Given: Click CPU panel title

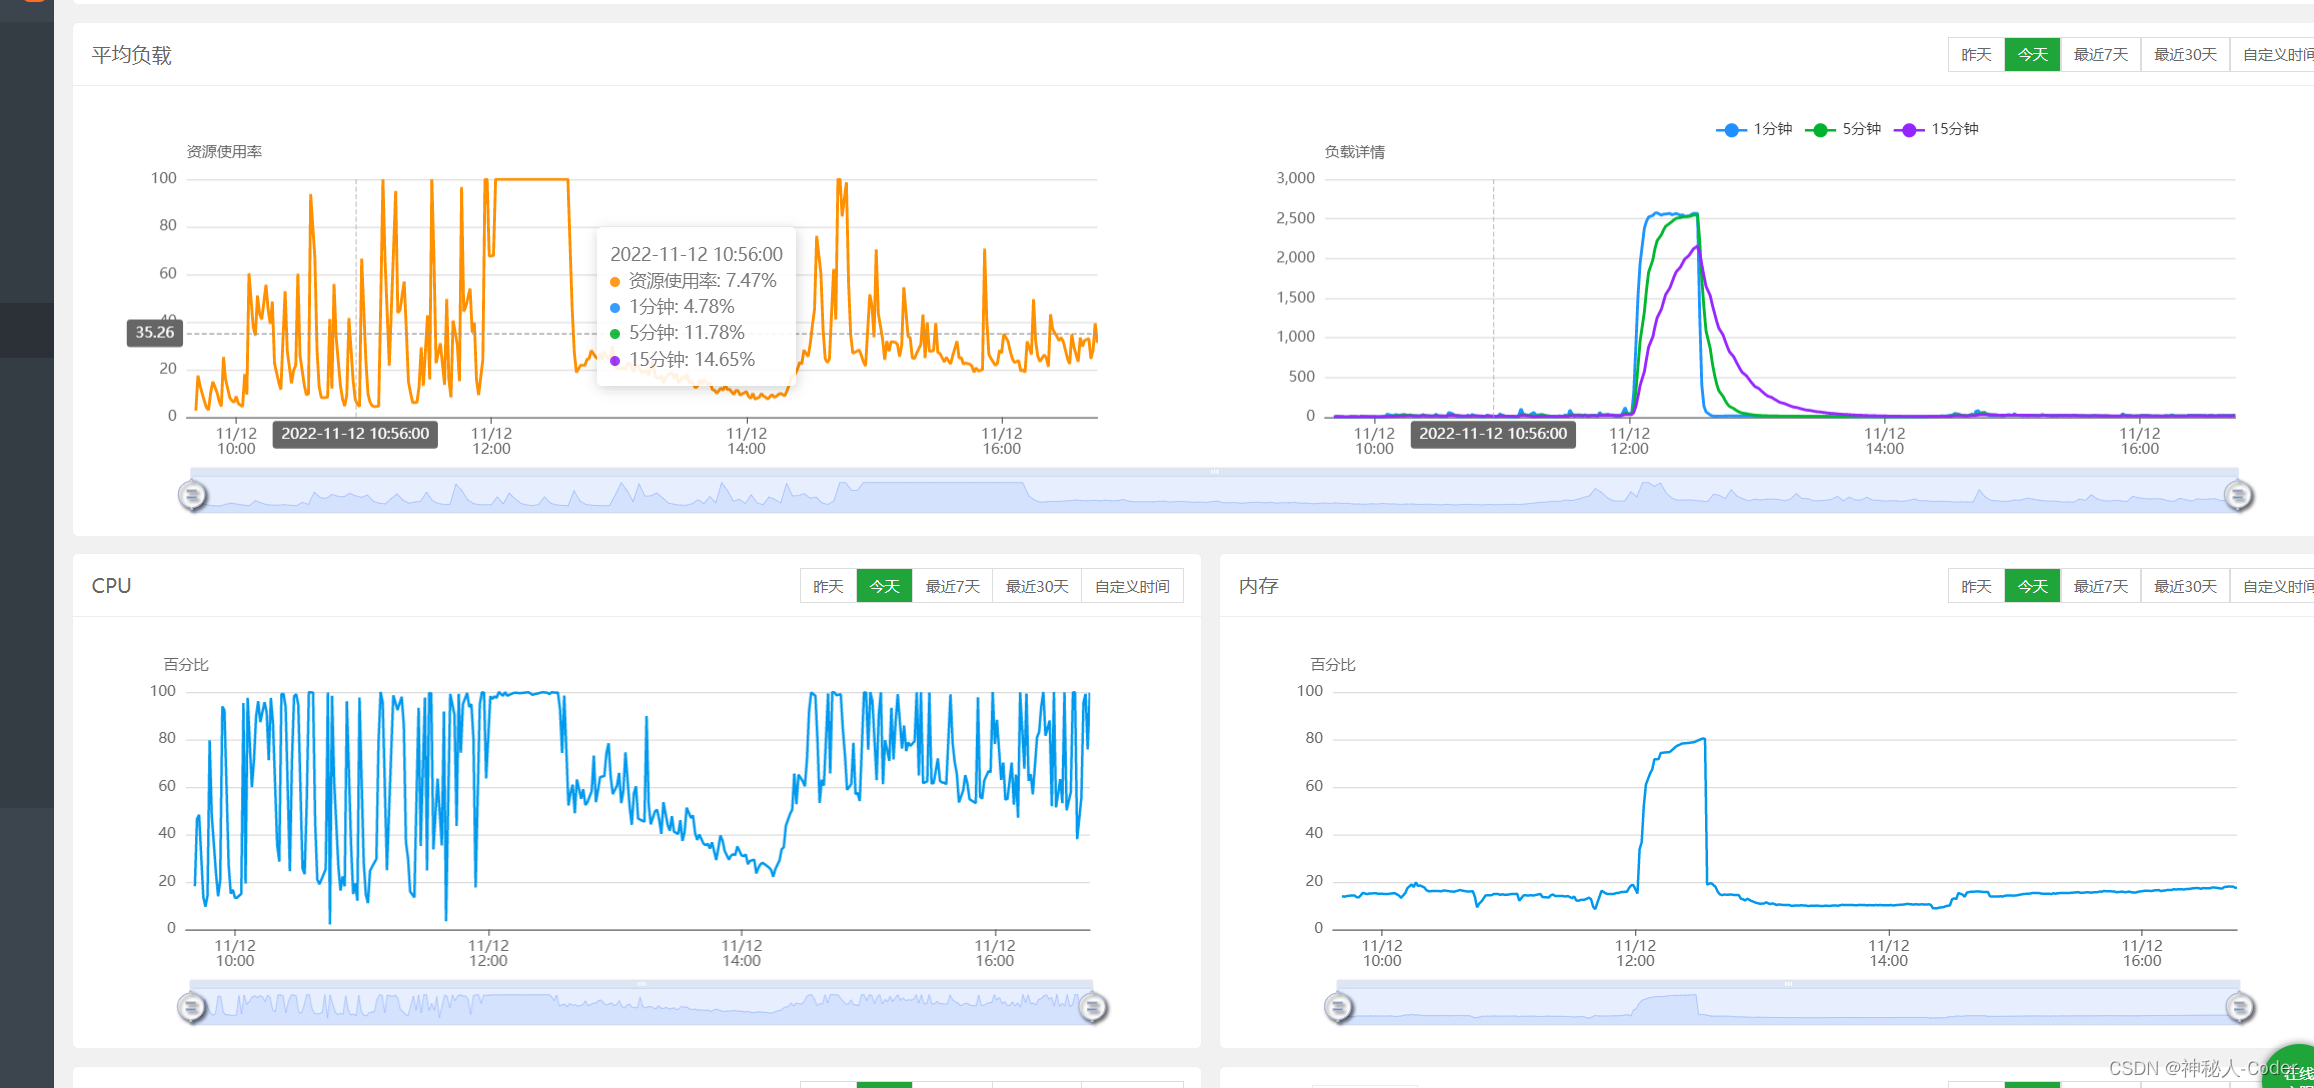Looking at the screenshot, I should click(x=111, y=586).
